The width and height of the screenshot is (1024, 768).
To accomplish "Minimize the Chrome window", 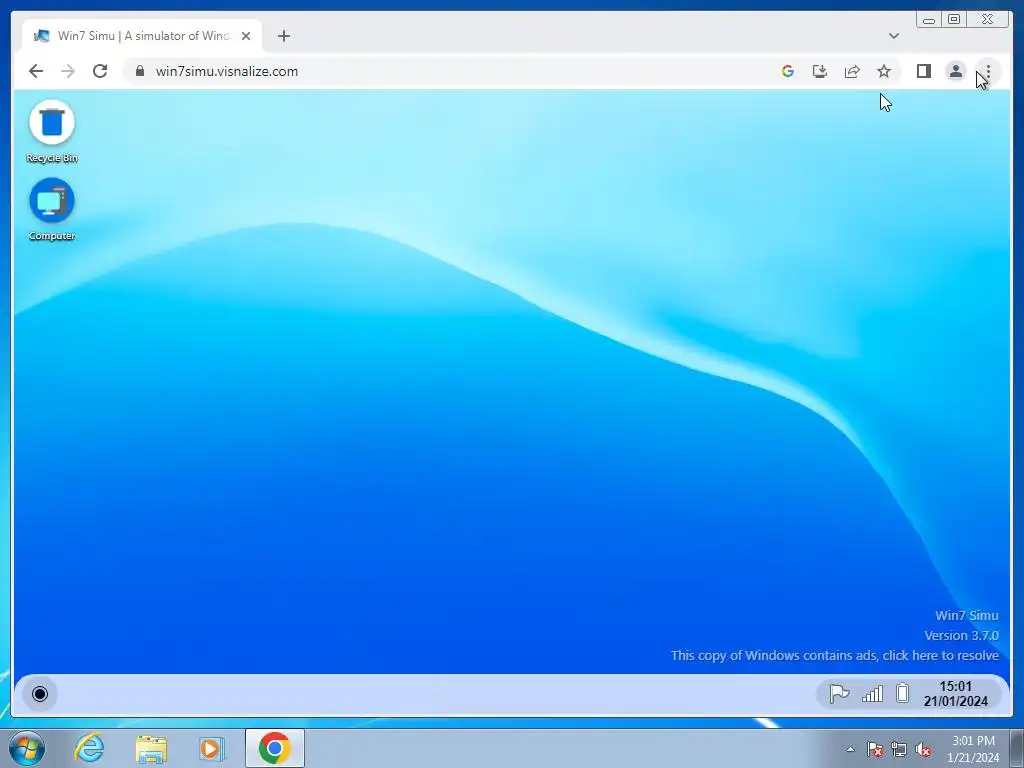I will (x=928, y=20).
